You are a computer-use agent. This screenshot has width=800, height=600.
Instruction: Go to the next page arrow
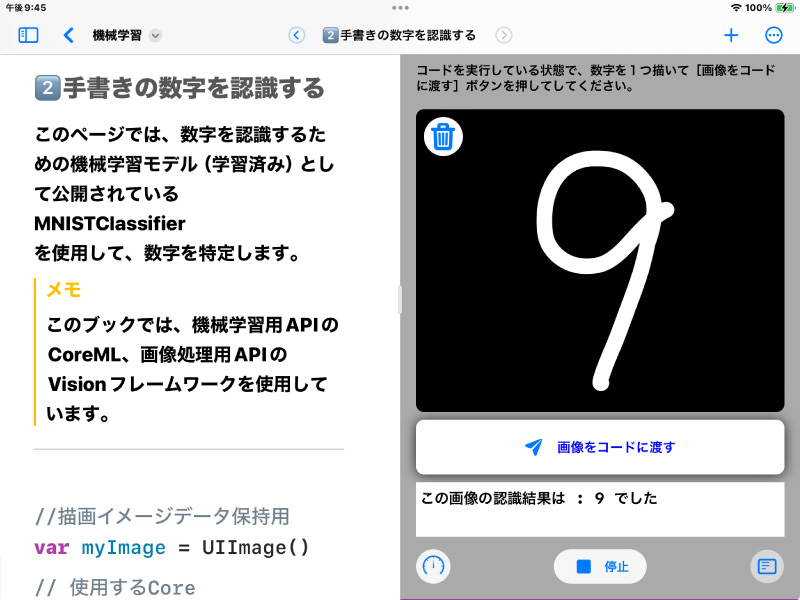point(504,35)
